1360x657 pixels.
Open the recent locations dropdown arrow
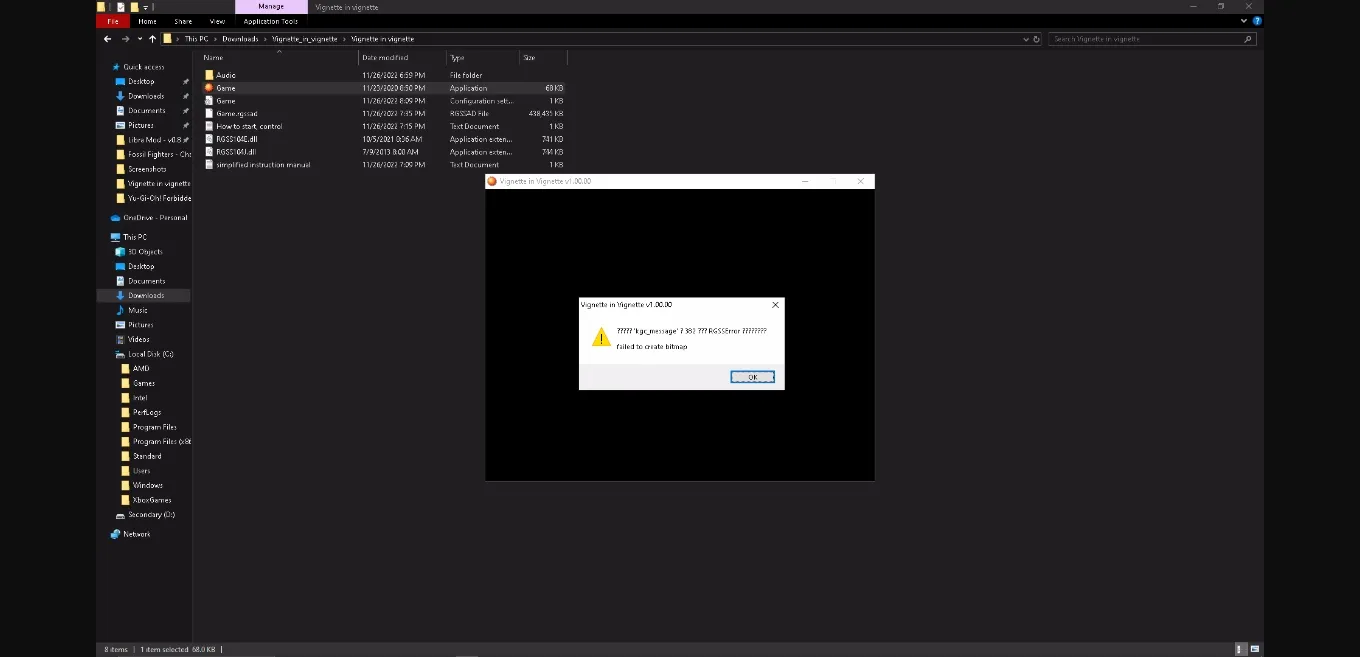tap(139, 39)
